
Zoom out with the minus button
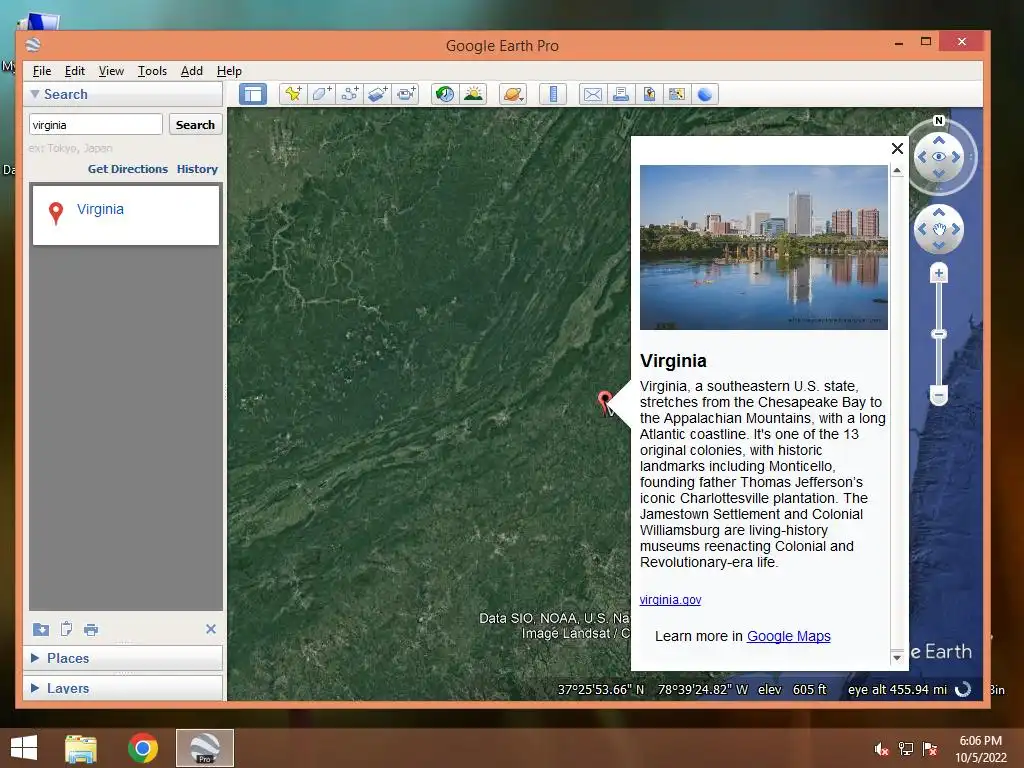938,395
